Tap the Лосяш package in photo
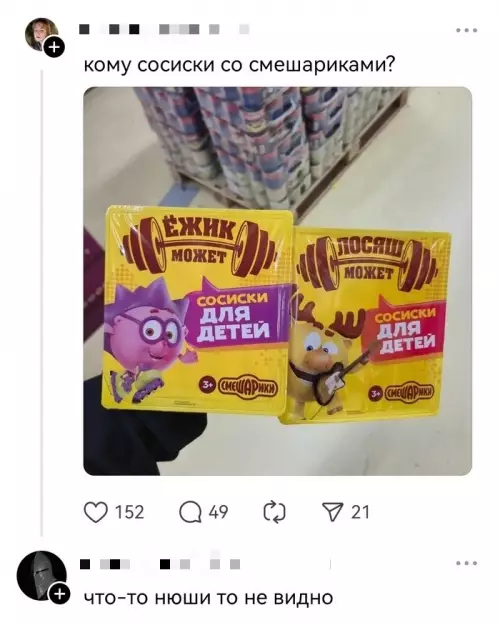Screen dimensions: 500x625 (x=366, y=325)
